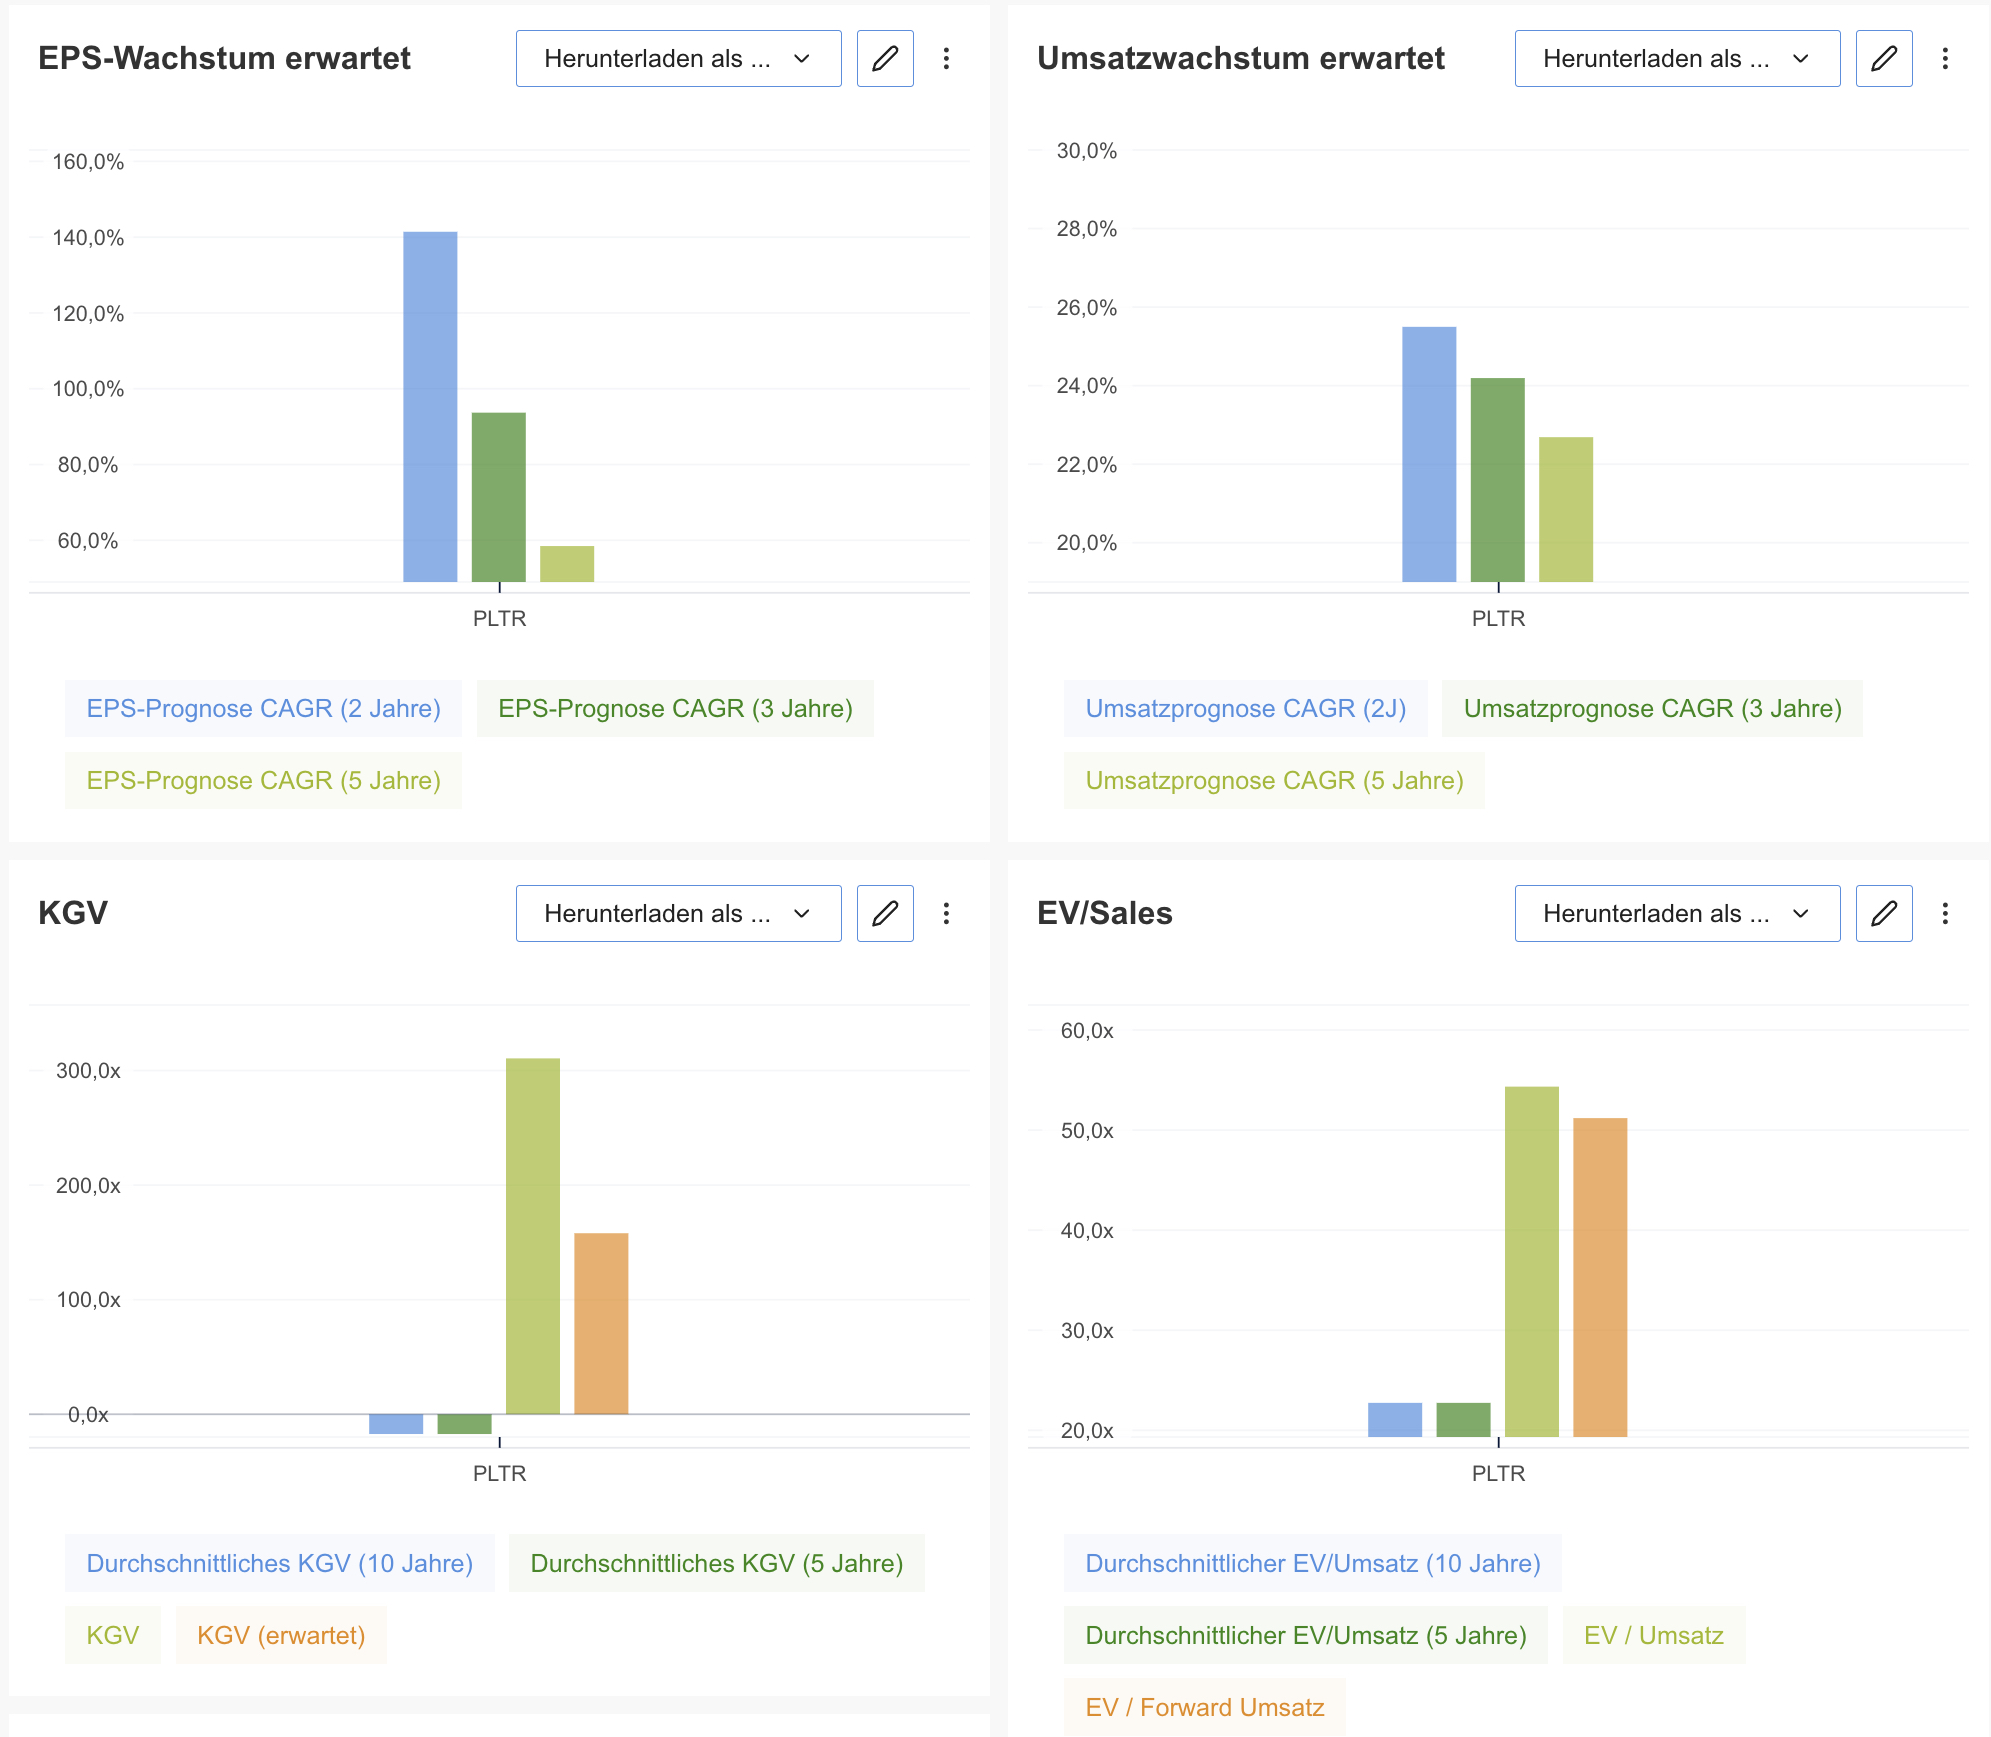The height and width of the screenshot is (1737, 1991).
Task: Toggle Umsatzprognose CAGR (3 Jahre) legend item
Action: [x=1652, y=708]
